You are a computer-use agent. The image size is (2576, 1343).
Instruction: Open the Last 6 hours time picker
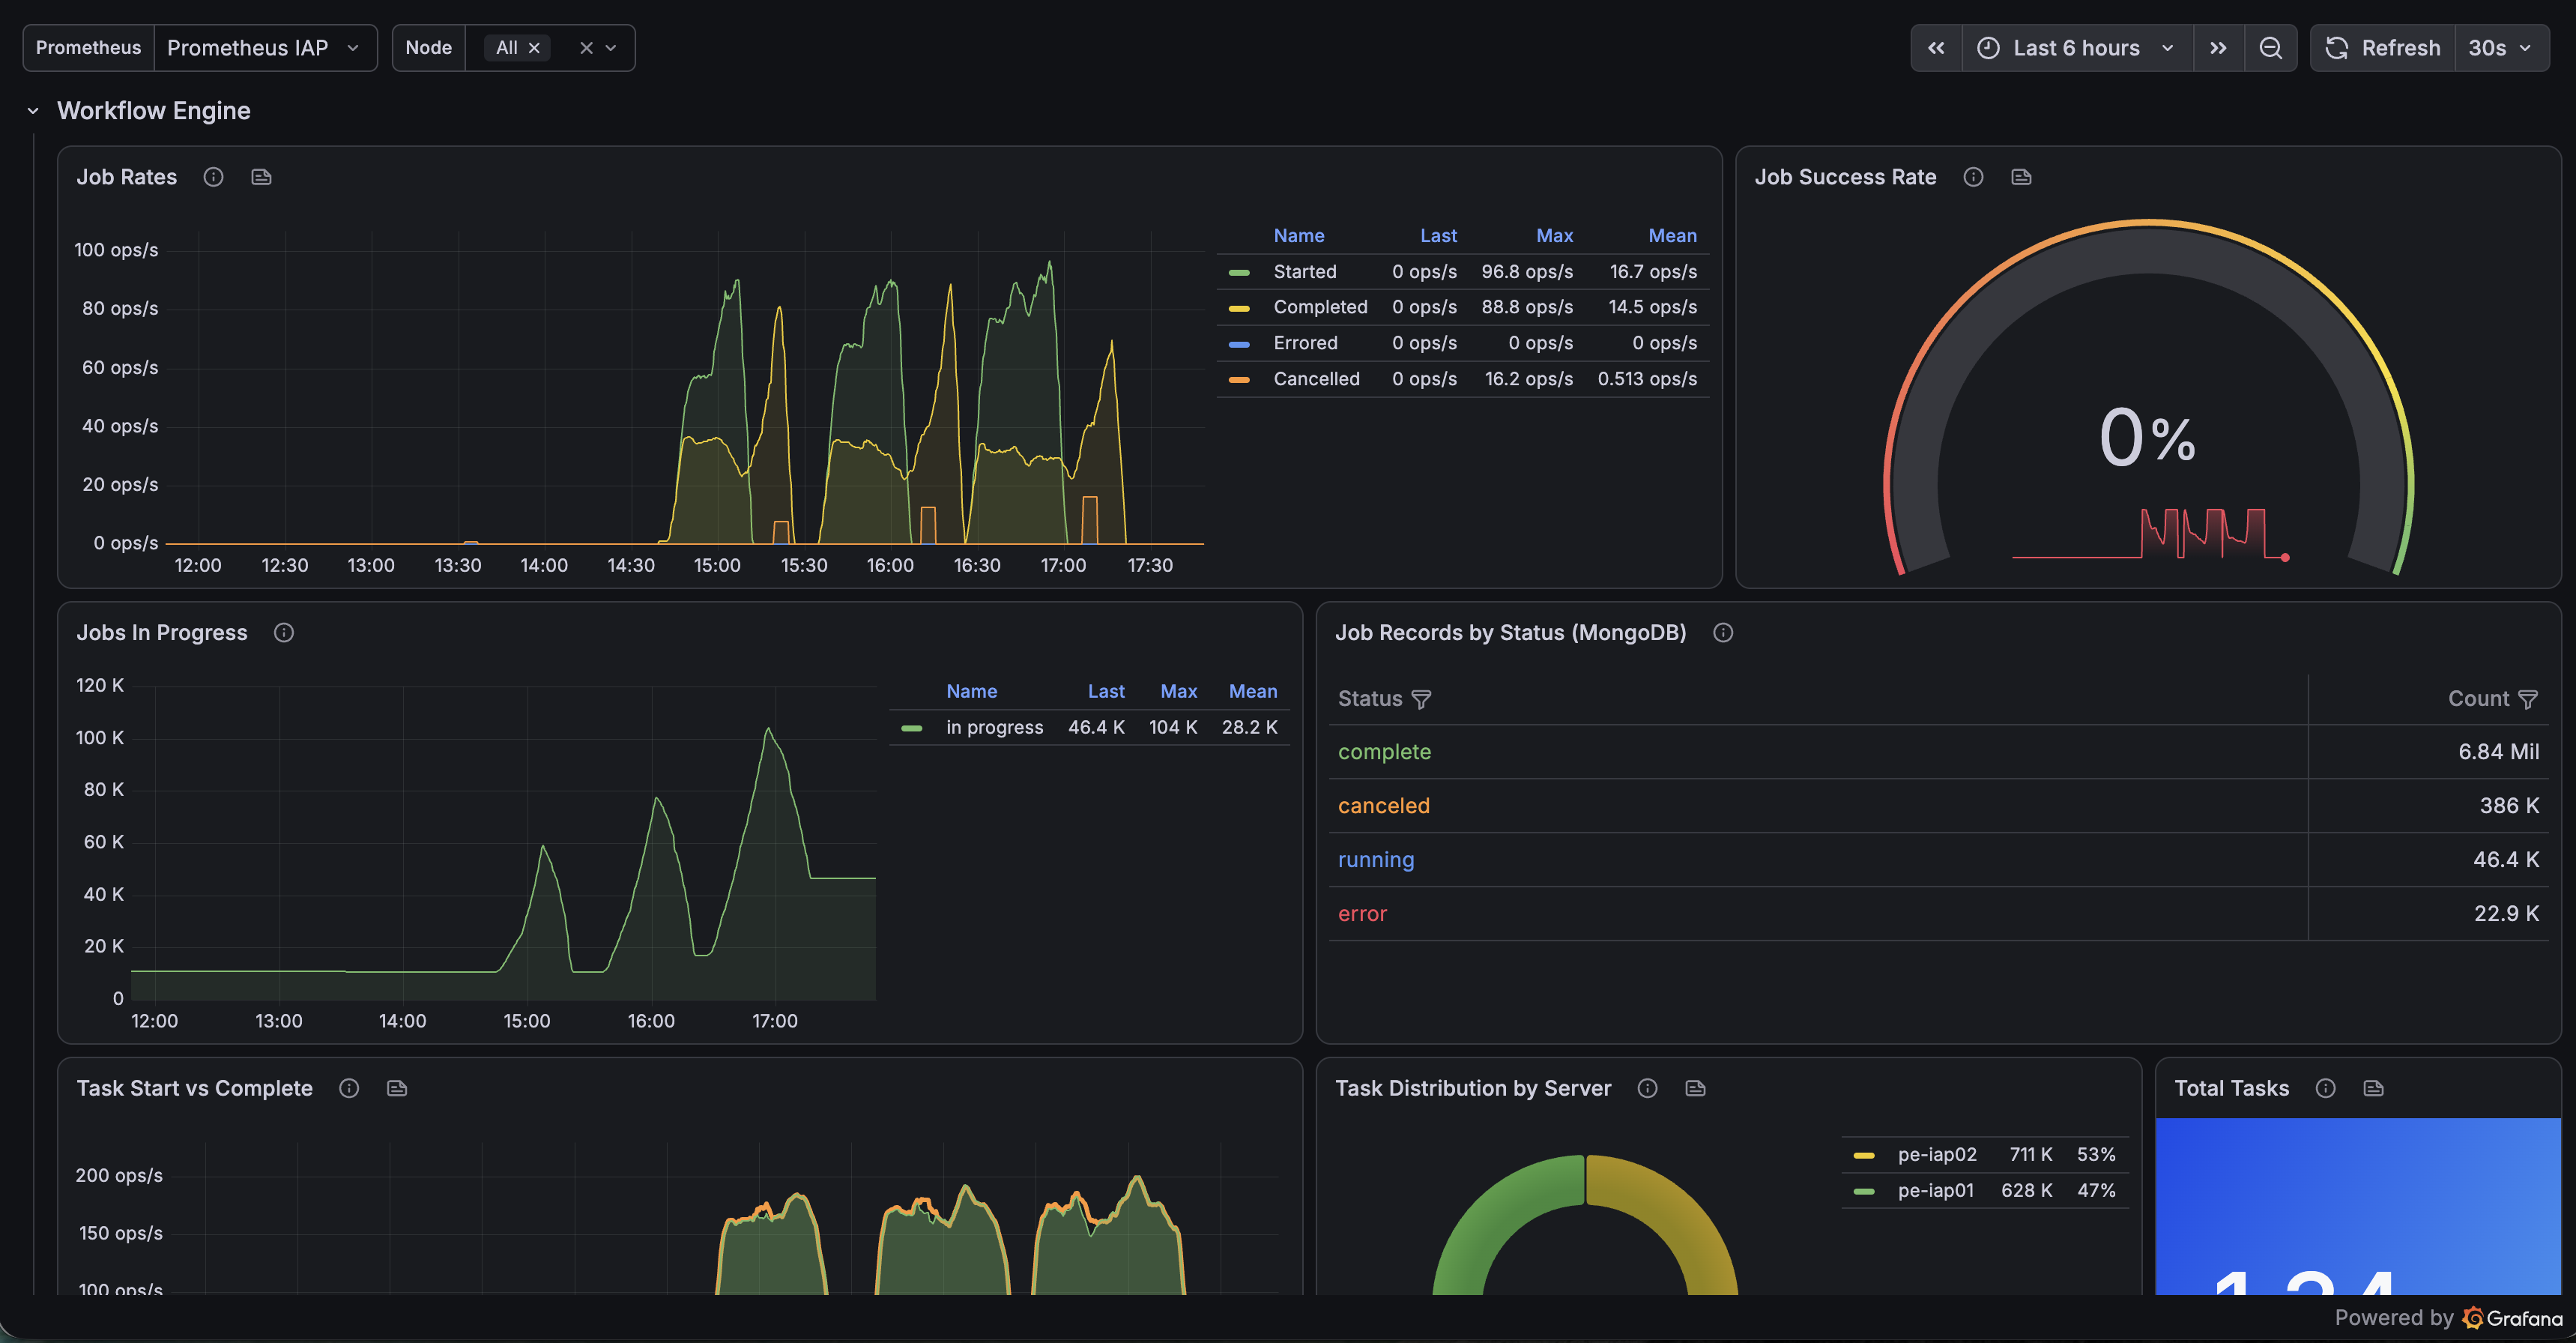click(x=2078, y=48)
